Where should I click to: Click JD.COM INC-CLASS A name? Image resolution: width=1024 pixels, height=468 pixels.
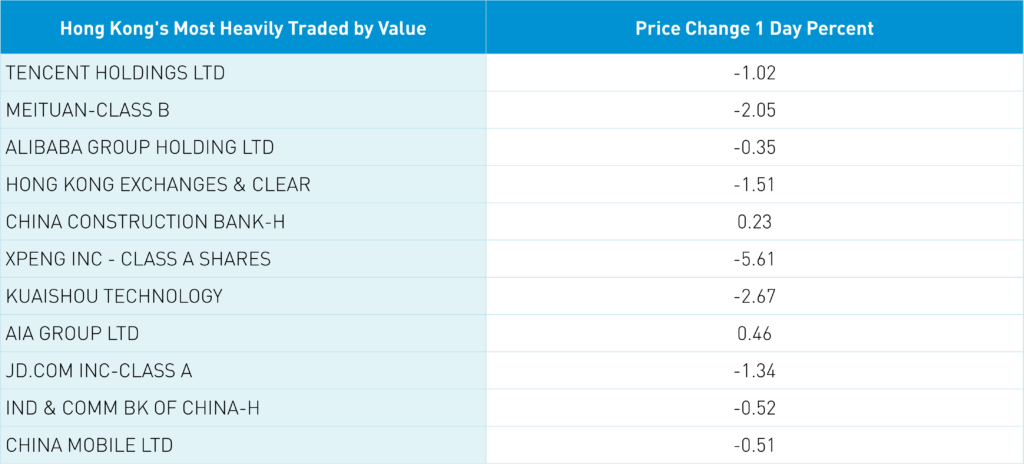click(99, 371)
